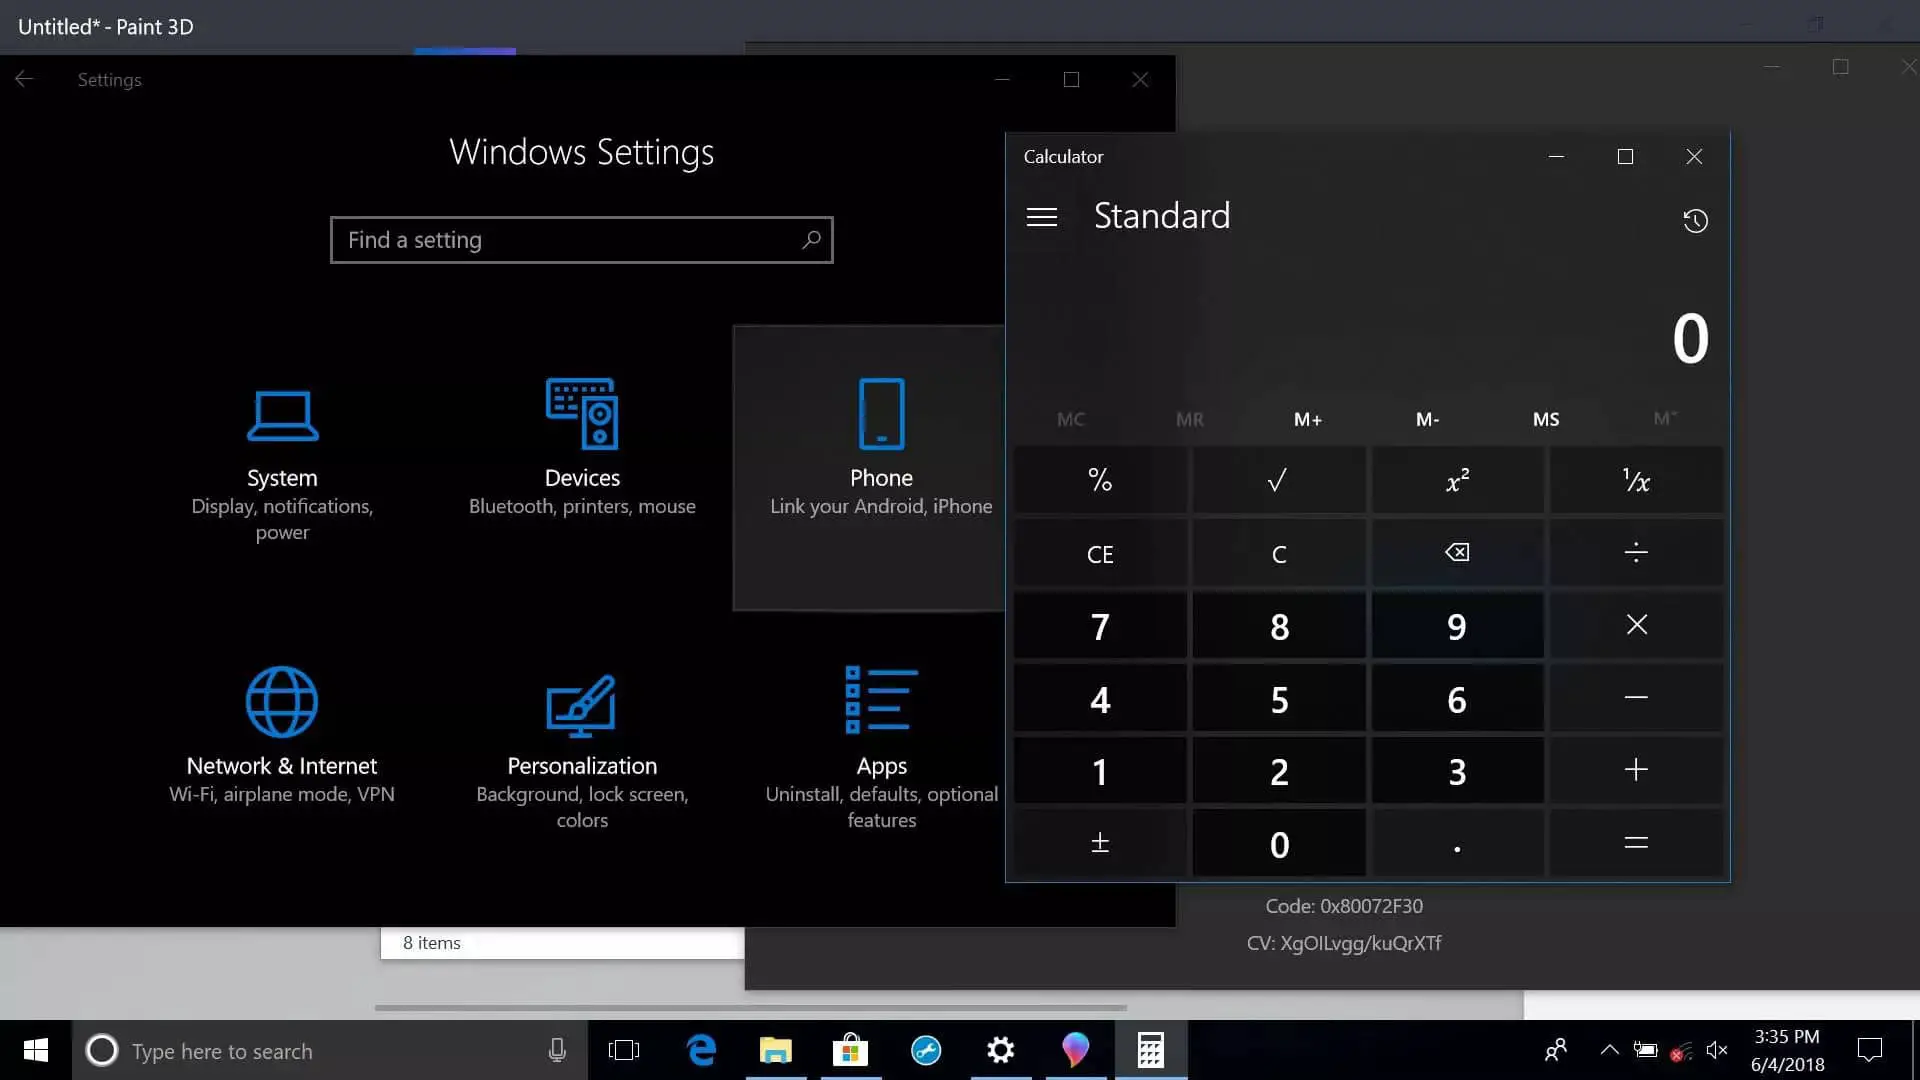Viewport: 1920px width, 1080px height.
Task: Open Microsoft Store from taskbar
Action: tap(850, 1050)
